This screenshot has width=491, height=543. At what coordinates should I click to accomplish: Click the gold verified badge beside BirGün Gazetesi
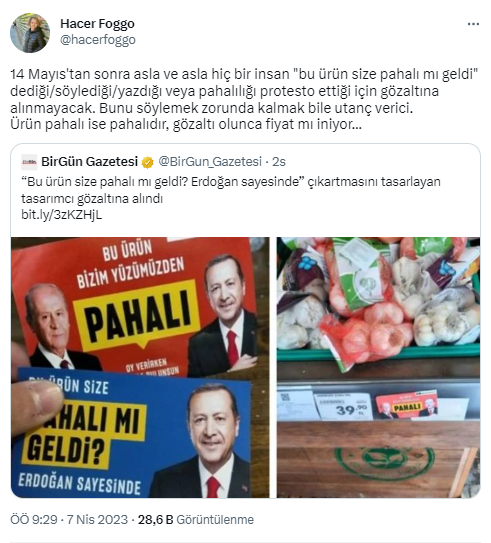click(x=148, y=162)
